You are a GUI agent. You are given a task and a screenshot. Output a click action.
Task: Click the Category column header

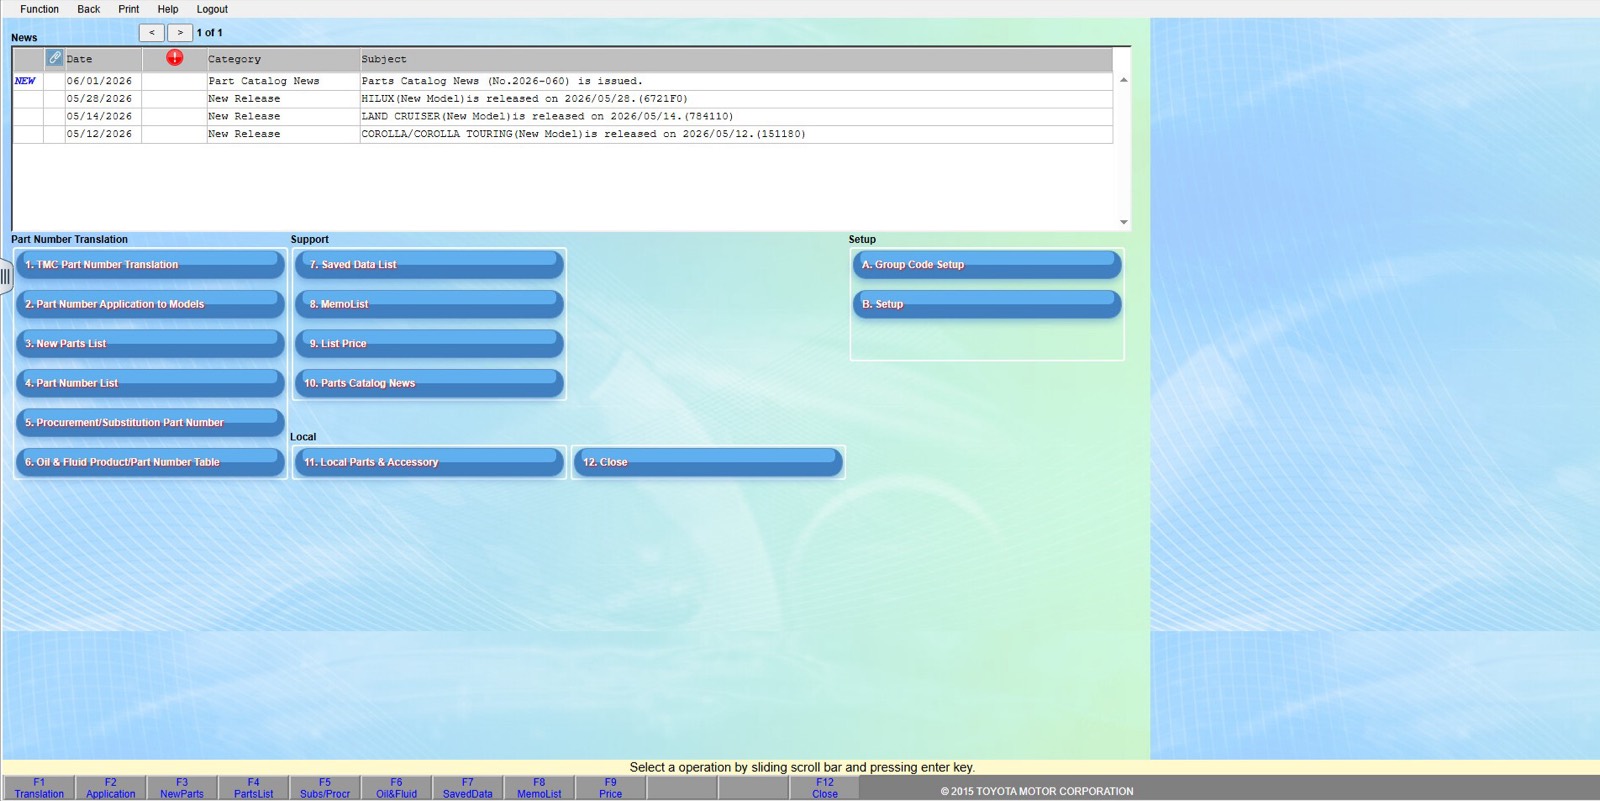(283, 59)
